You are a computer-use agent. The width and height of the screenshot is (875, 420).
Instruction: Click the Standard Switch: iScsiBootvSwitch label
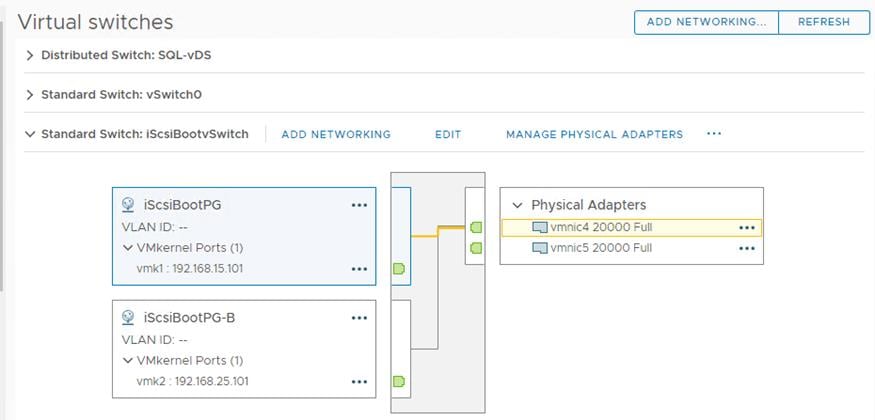[145, 134]
